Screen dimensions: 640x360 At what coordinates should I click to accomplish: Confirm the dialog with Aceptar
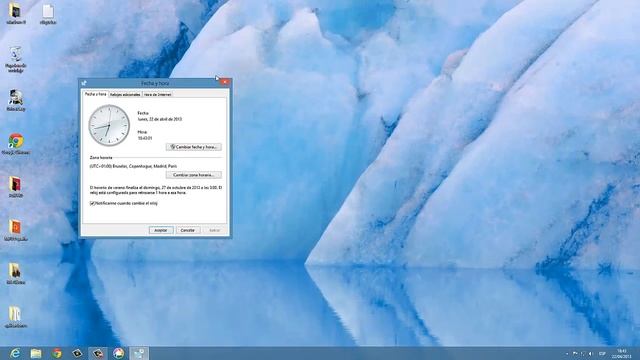coord(161,230)
